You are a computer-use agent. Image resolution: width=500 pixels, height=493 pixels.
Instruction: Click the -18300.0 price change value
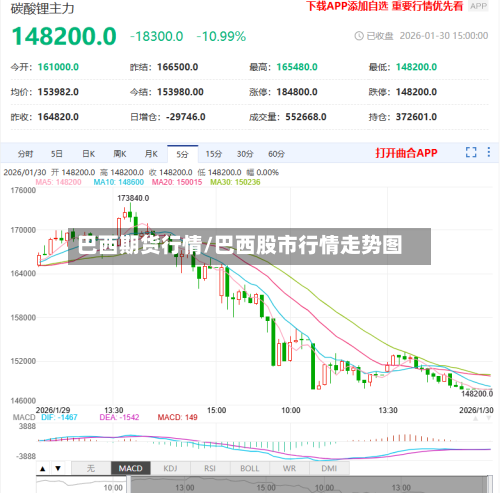coord(157,36)
